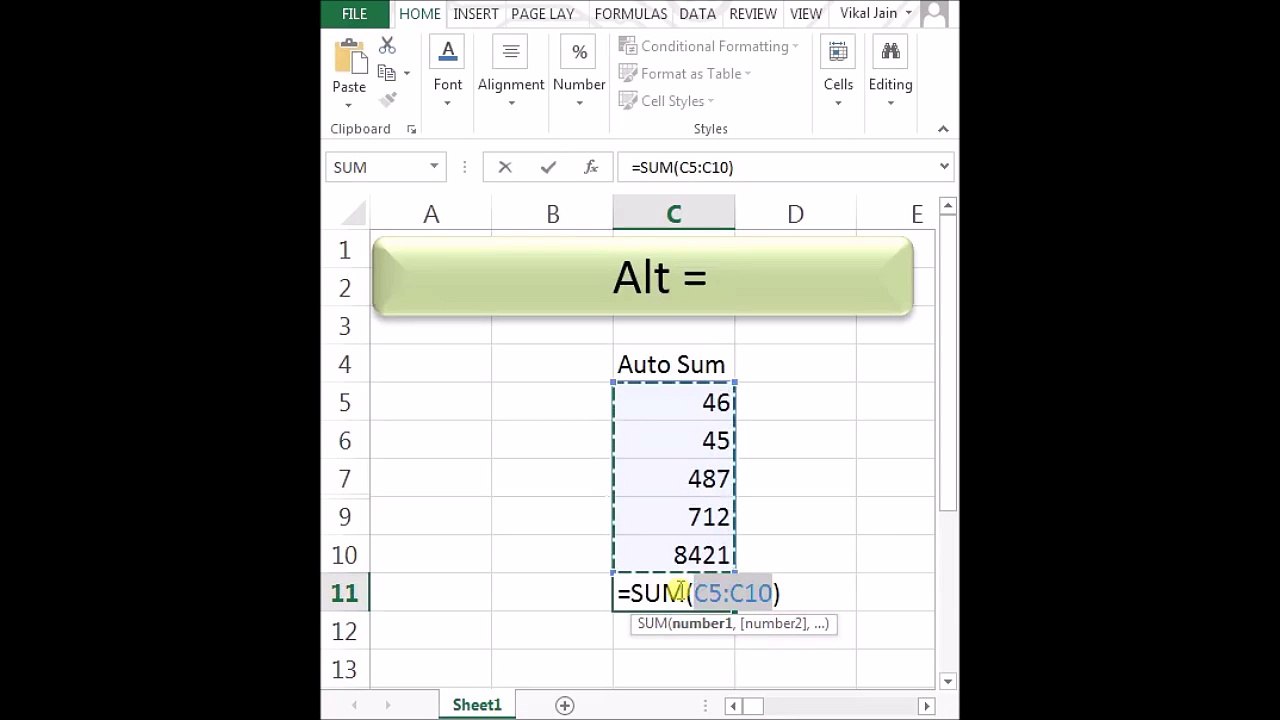Expand the formula bar
1280x720 pixels.
pyautogui.click(x=944, y=167)
